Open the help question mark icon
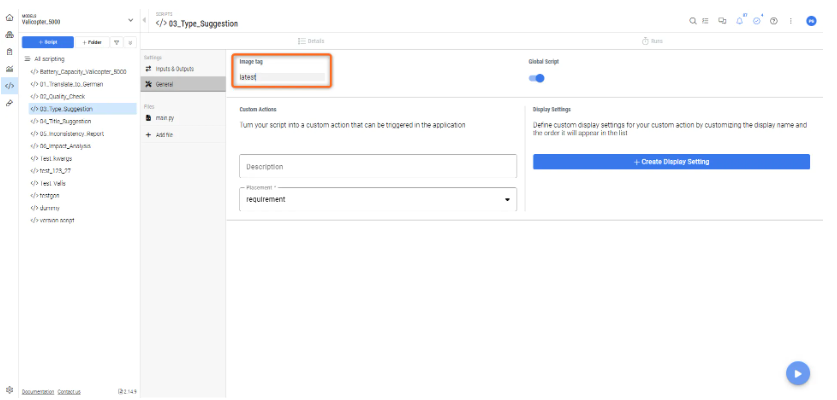The height and width of the screenshot is (400, 837). [774, 20]
